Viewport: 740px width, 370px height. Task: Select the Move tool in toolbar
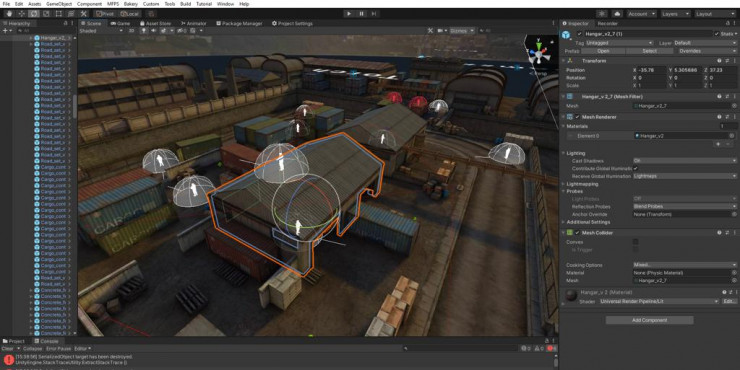[22, 14]
